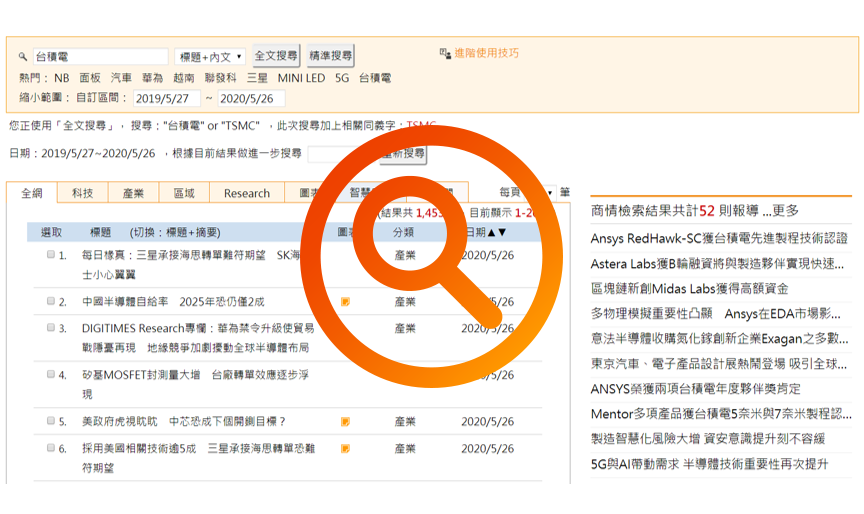Screen dimensions: 864x514
Task: Click hot keyword MINI LED
Action: pos(301,77)
